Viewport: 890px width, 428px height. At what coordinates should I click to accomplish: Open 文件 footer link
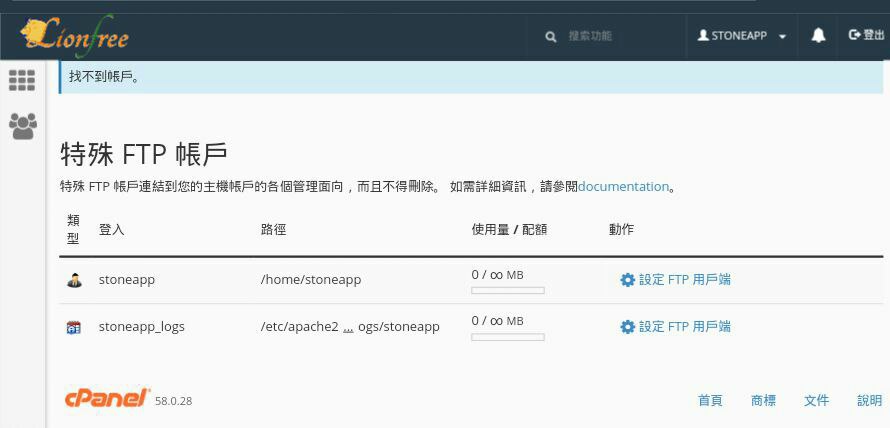[816, 400]
